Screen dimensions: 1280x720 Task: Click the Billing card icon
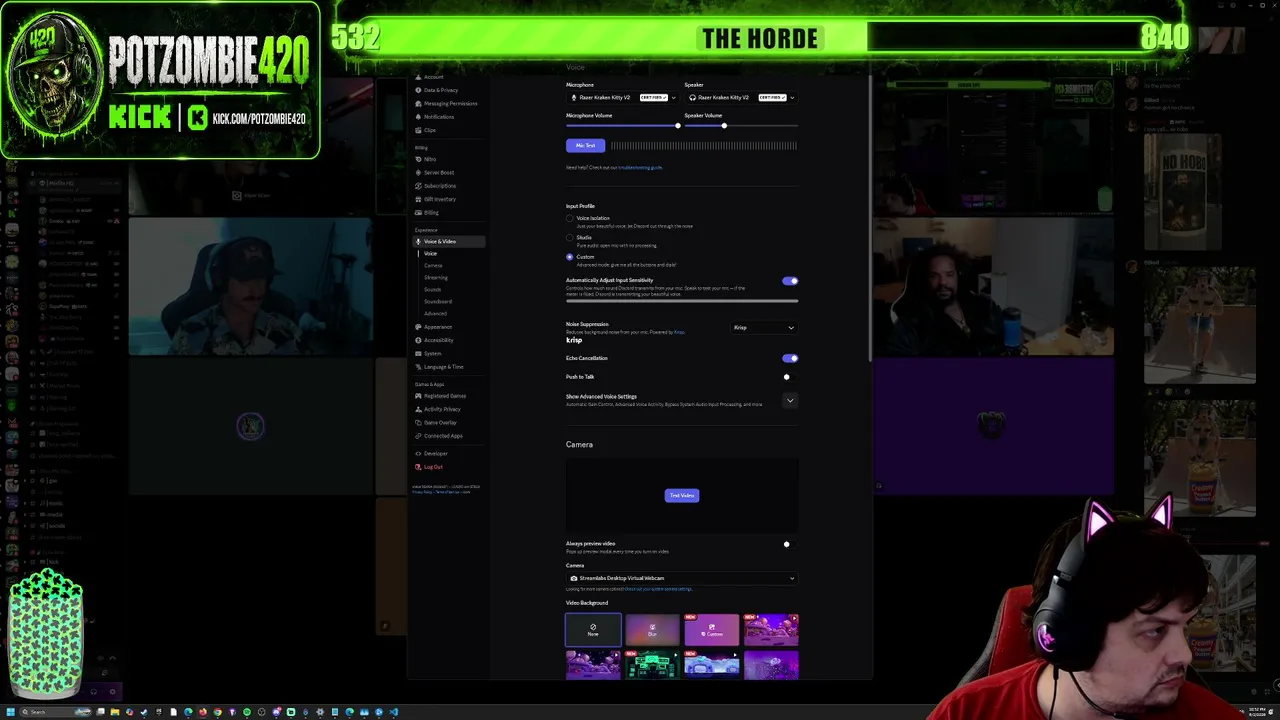pos(418,212)
